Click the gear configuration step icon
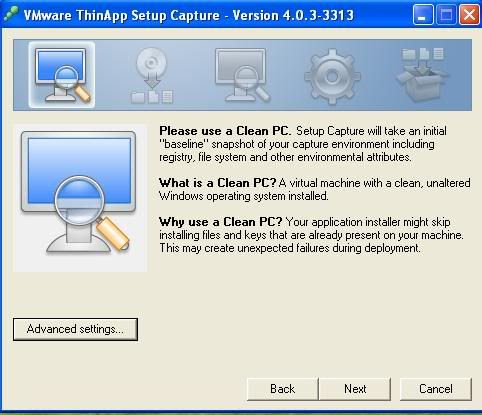Image resolution: width=482 pixels, height=415 pixels. [332, 76]
